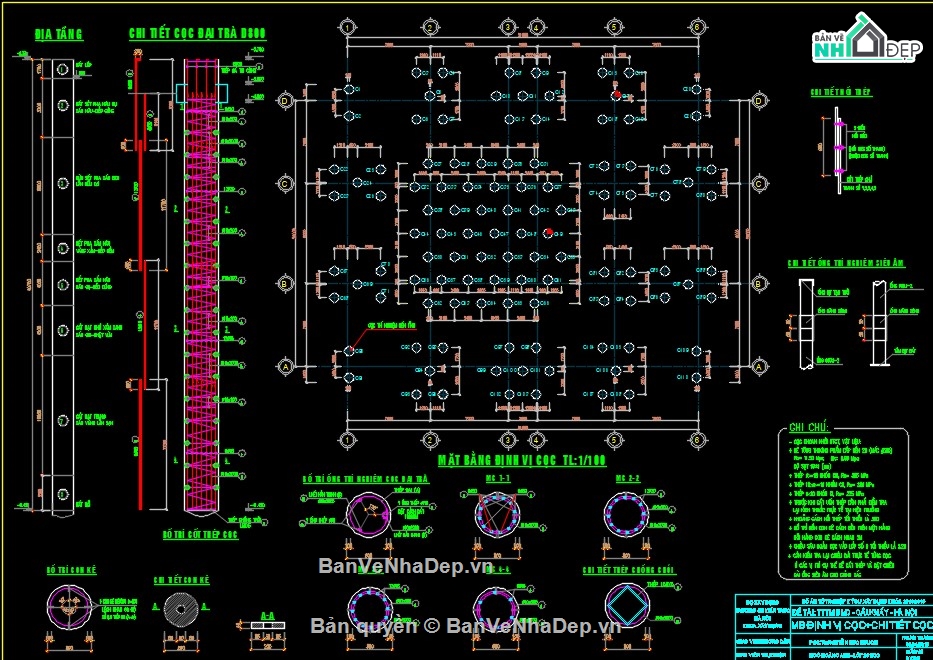Select the "BỐ TRÍ CON KÊ" heading
The height and width of the screenshot is (660, 933).
tap(71, 570)
